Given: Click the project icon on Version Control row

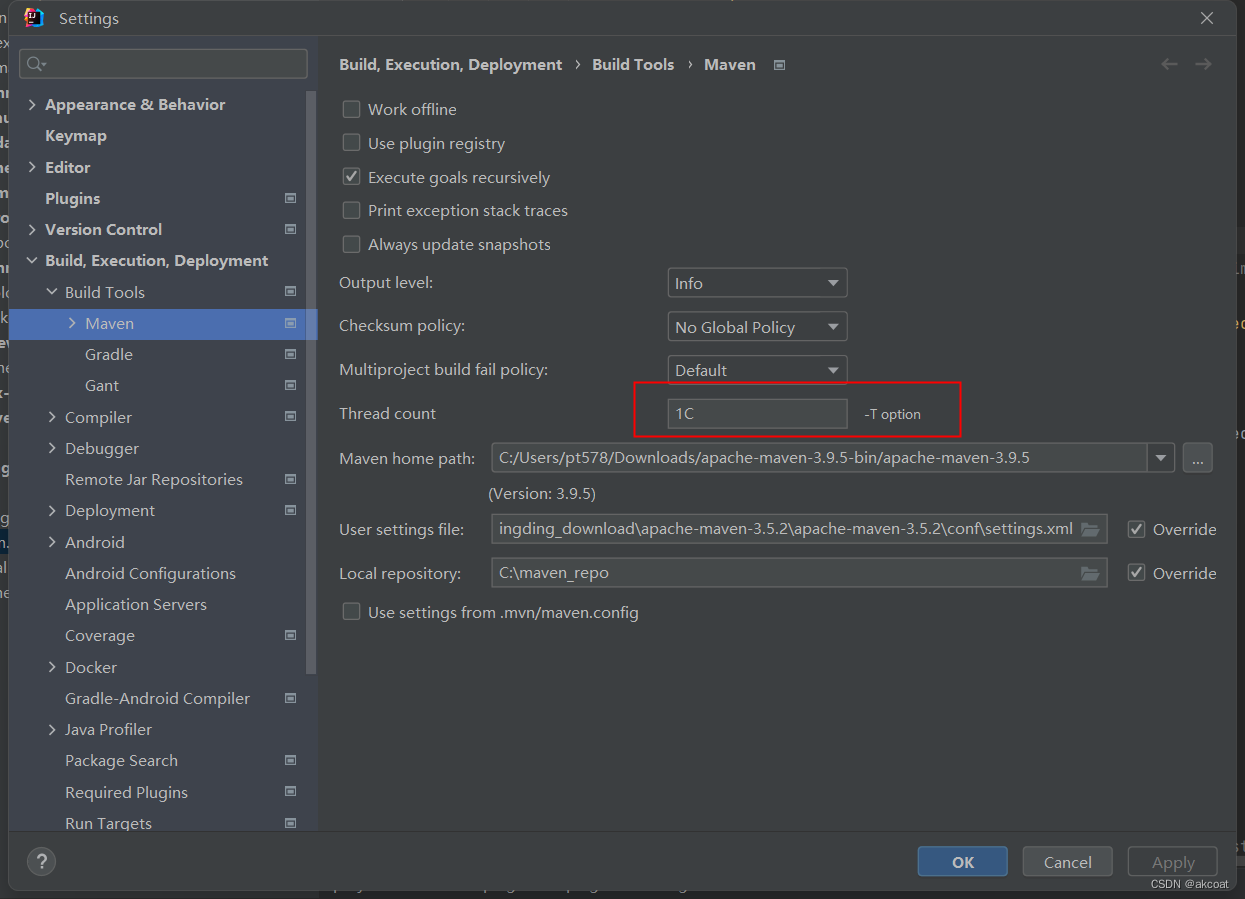Looking at the screenshot, I should (290, 229).
